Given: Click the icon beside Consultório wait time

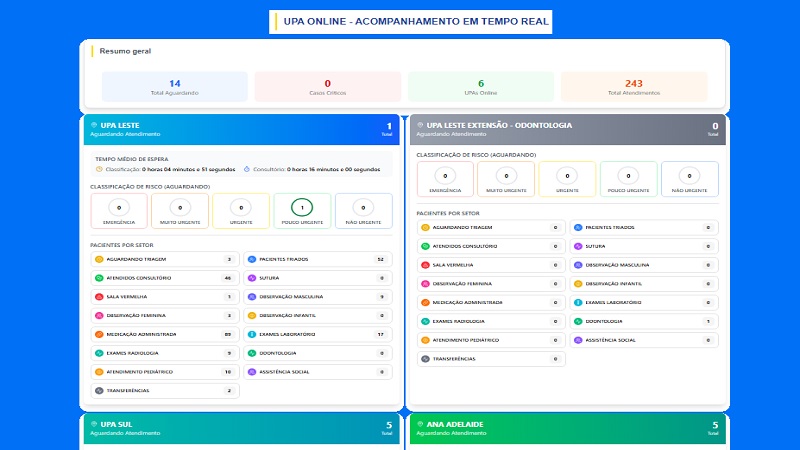Looking at the screenshot, I should coord(247,169).
